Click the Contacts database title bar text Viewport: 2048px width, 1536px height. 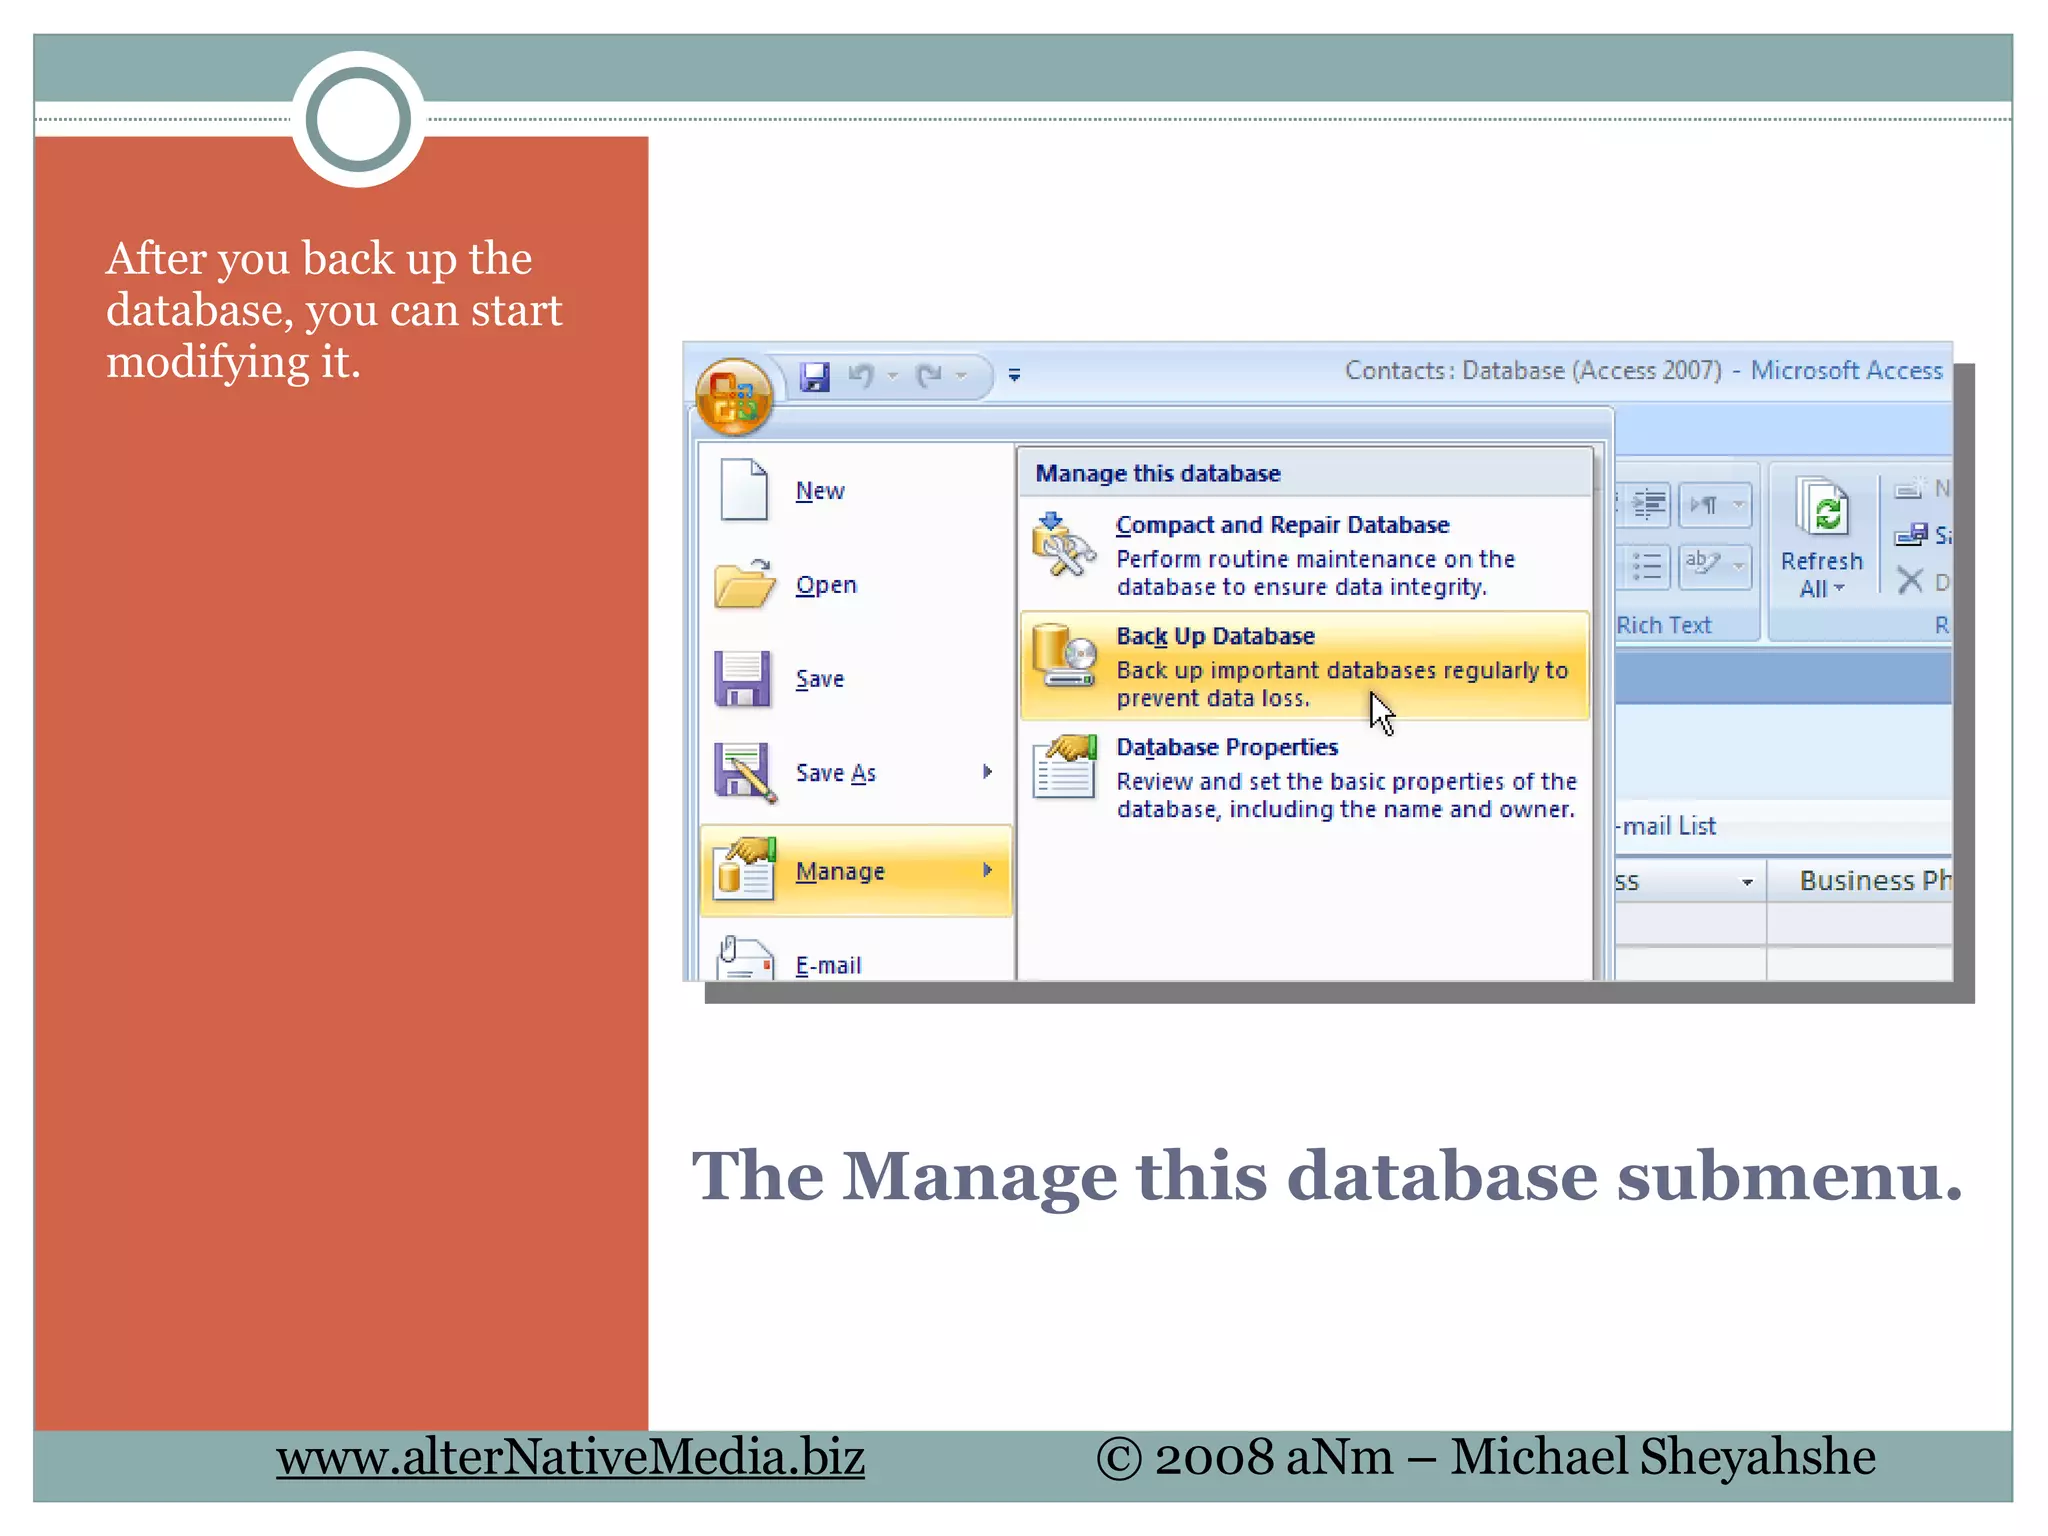1643,371
